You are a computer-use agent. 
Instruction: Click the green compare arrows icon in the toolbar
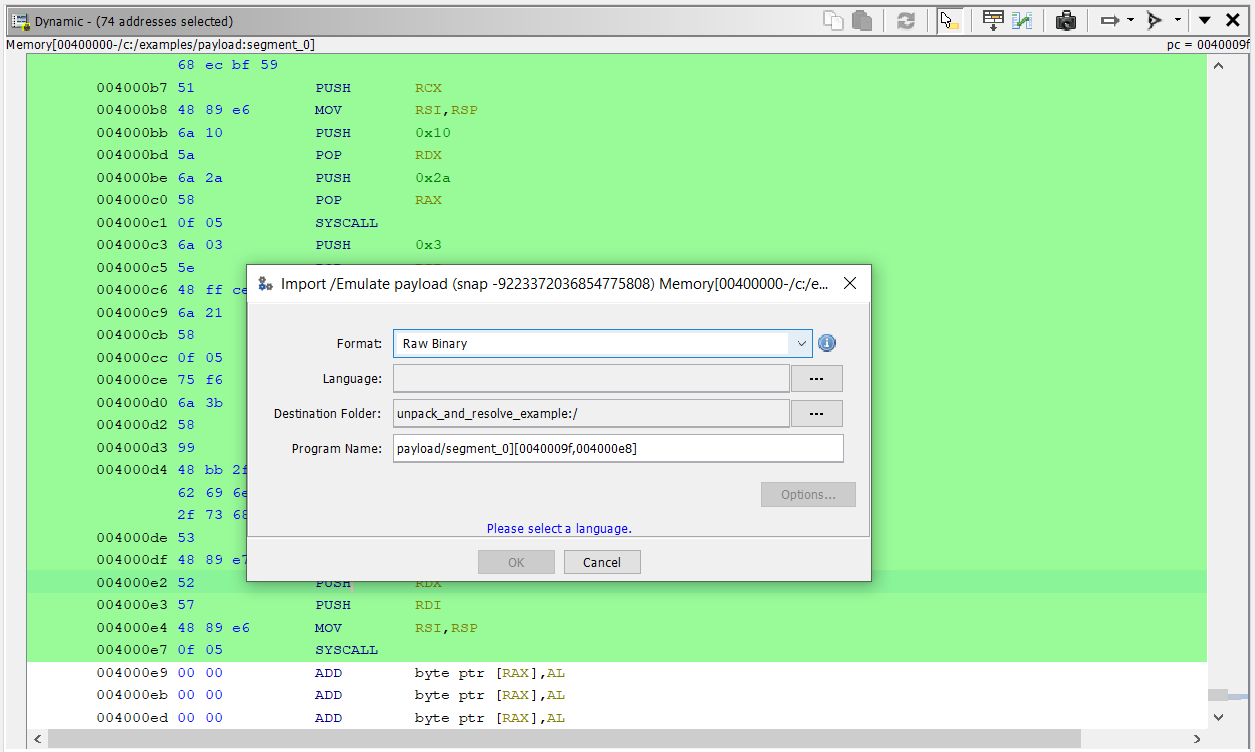click(x=1022, y=19)
